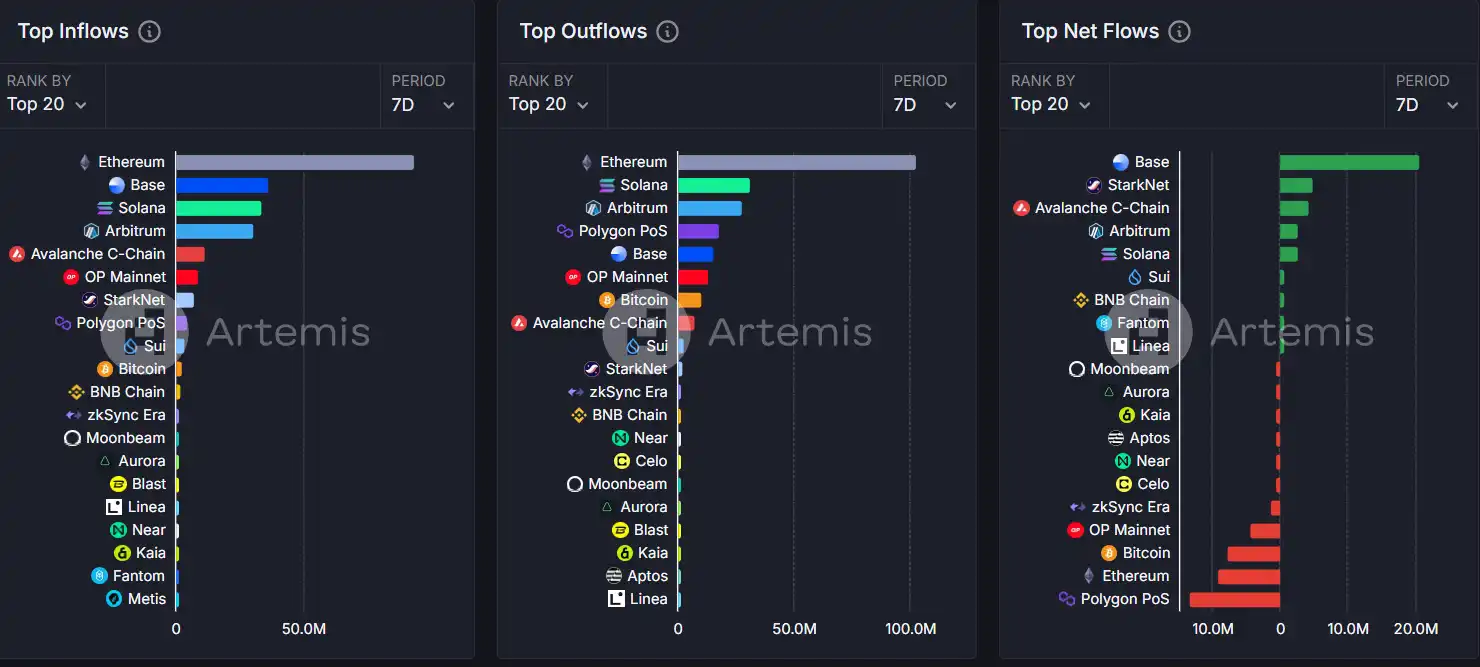Click the Bitcoin icon in Top Outflows
This screenshot has width=1480, height=667.
(607, 300)
